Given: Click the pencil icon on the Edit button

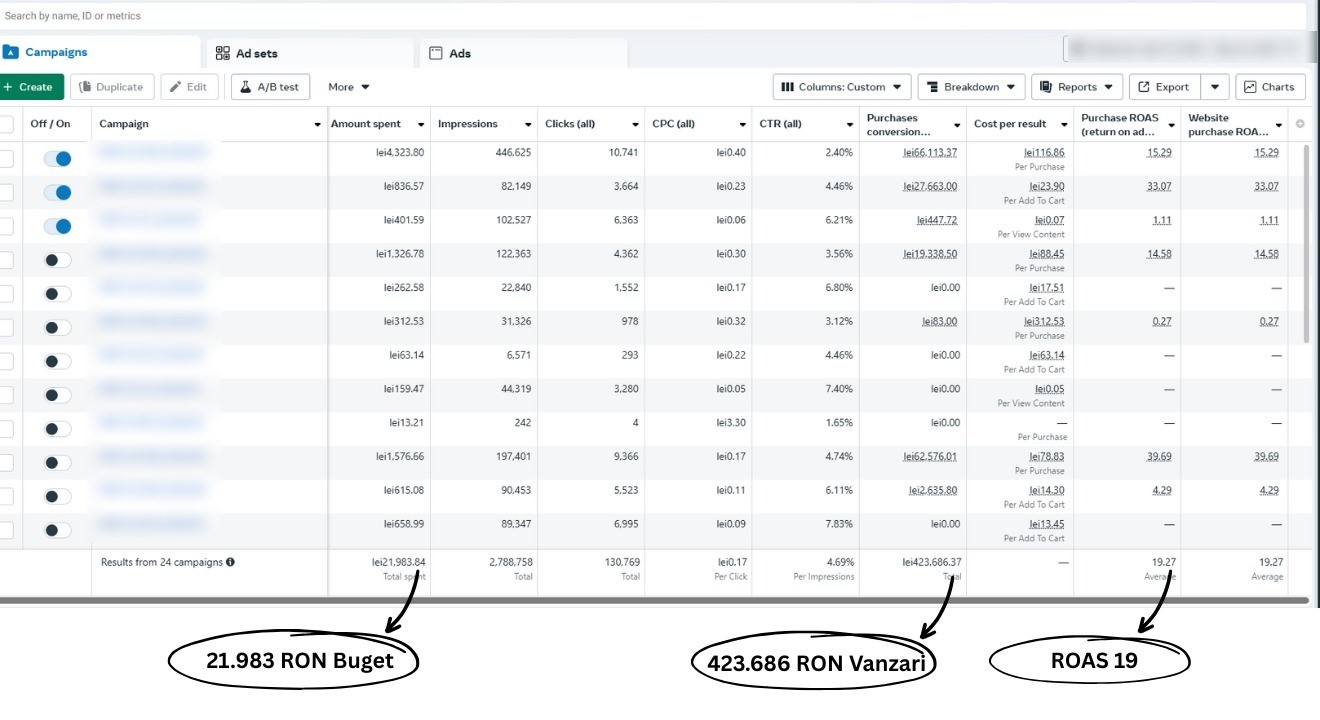Looking at the screenshot, I should tap(175, 87).
